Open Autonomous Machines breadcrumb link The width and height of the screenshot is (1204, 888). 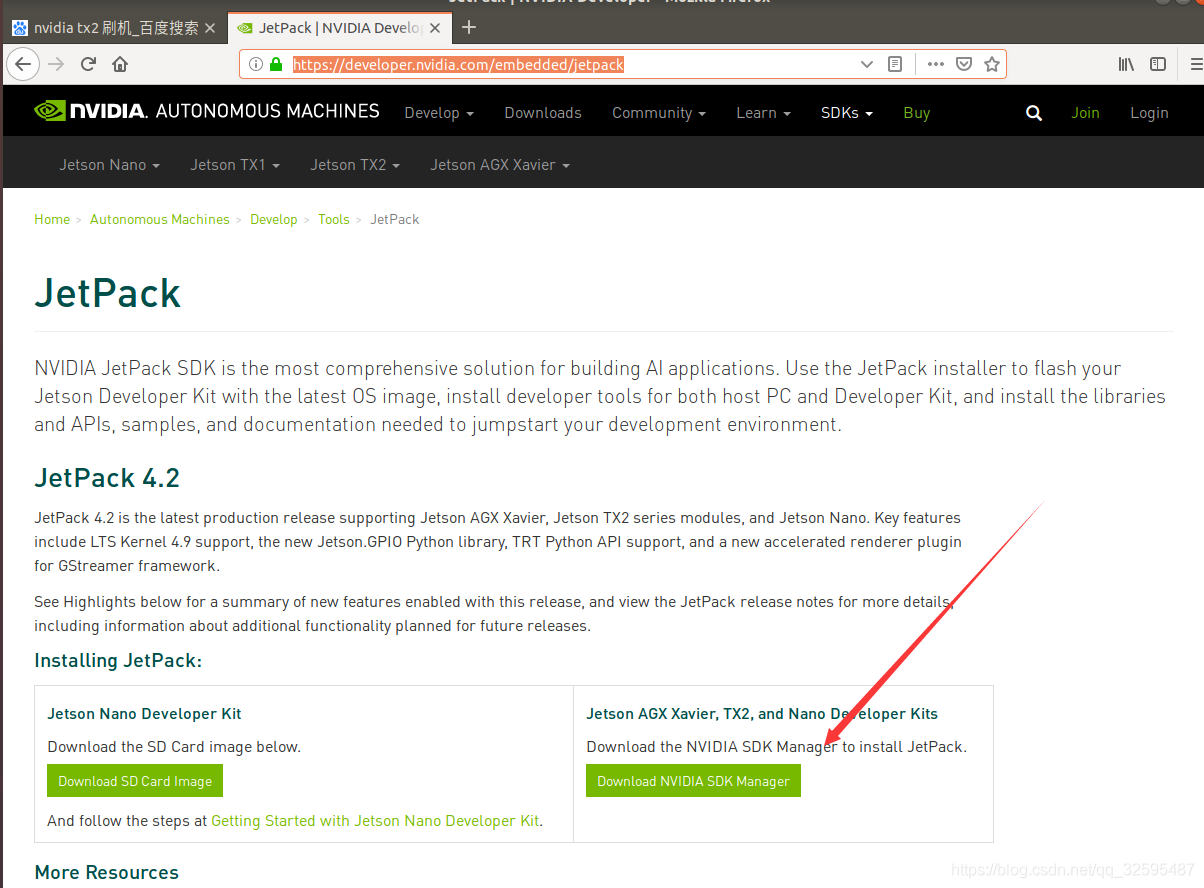(160, 219)
